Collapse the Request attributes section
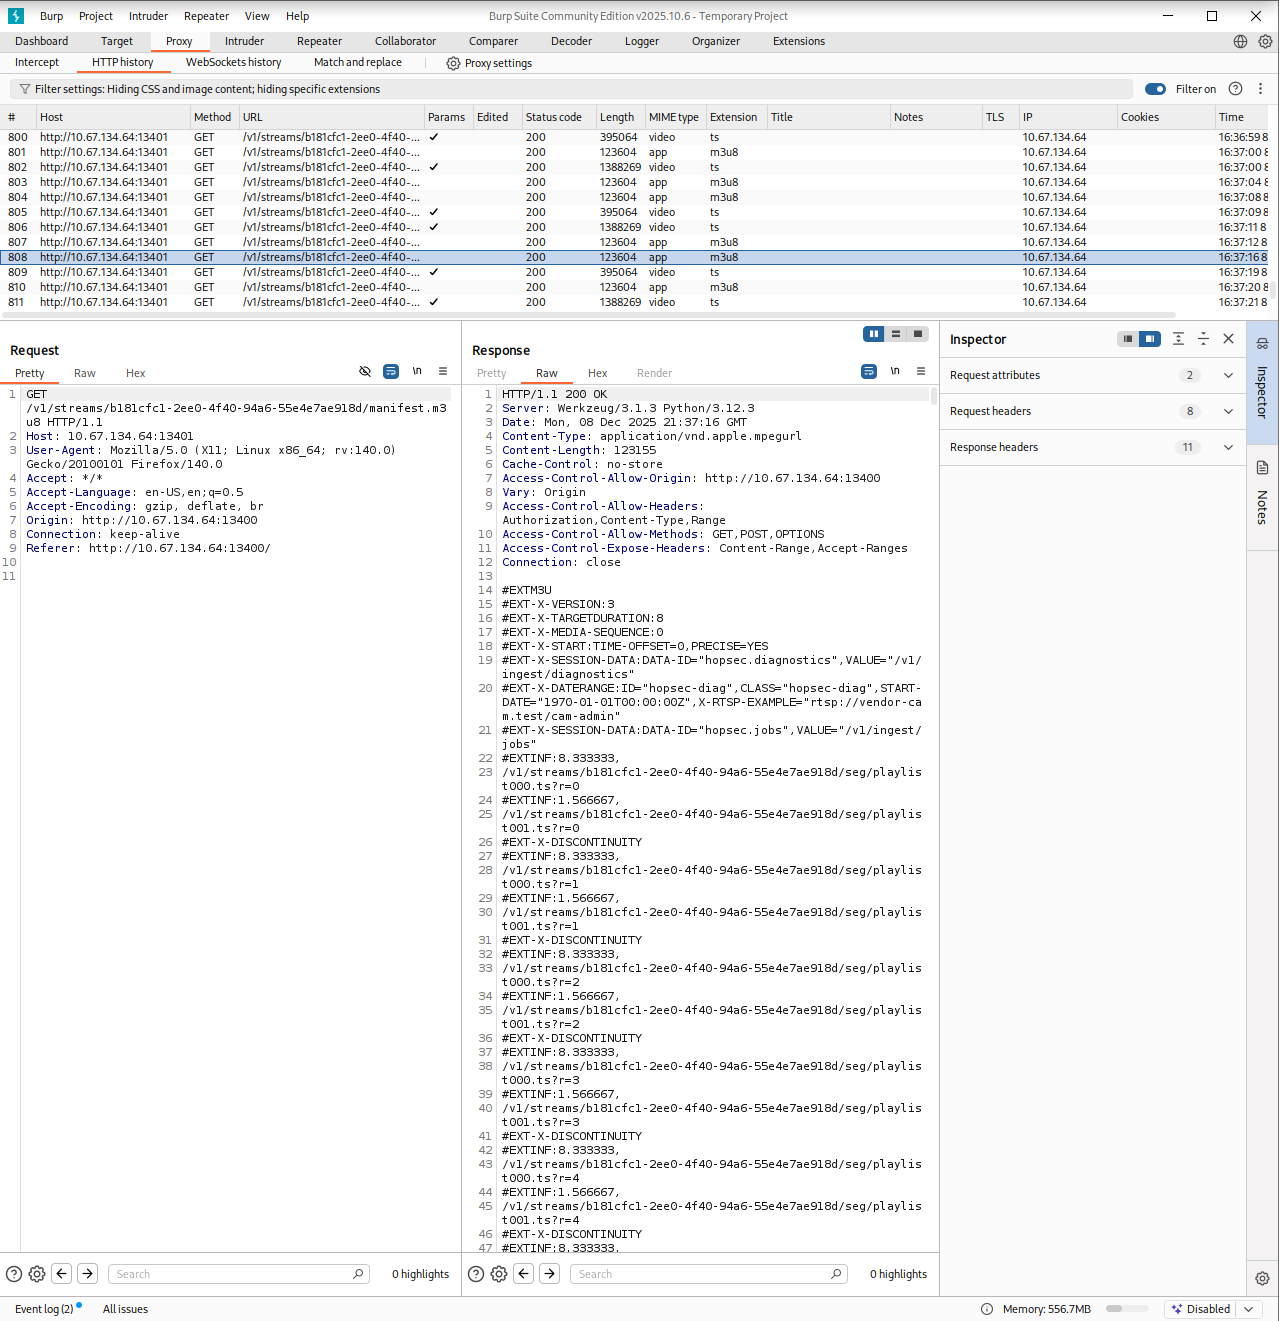The width and height of the screenshot is (1279, 1321). [1227, 375]
